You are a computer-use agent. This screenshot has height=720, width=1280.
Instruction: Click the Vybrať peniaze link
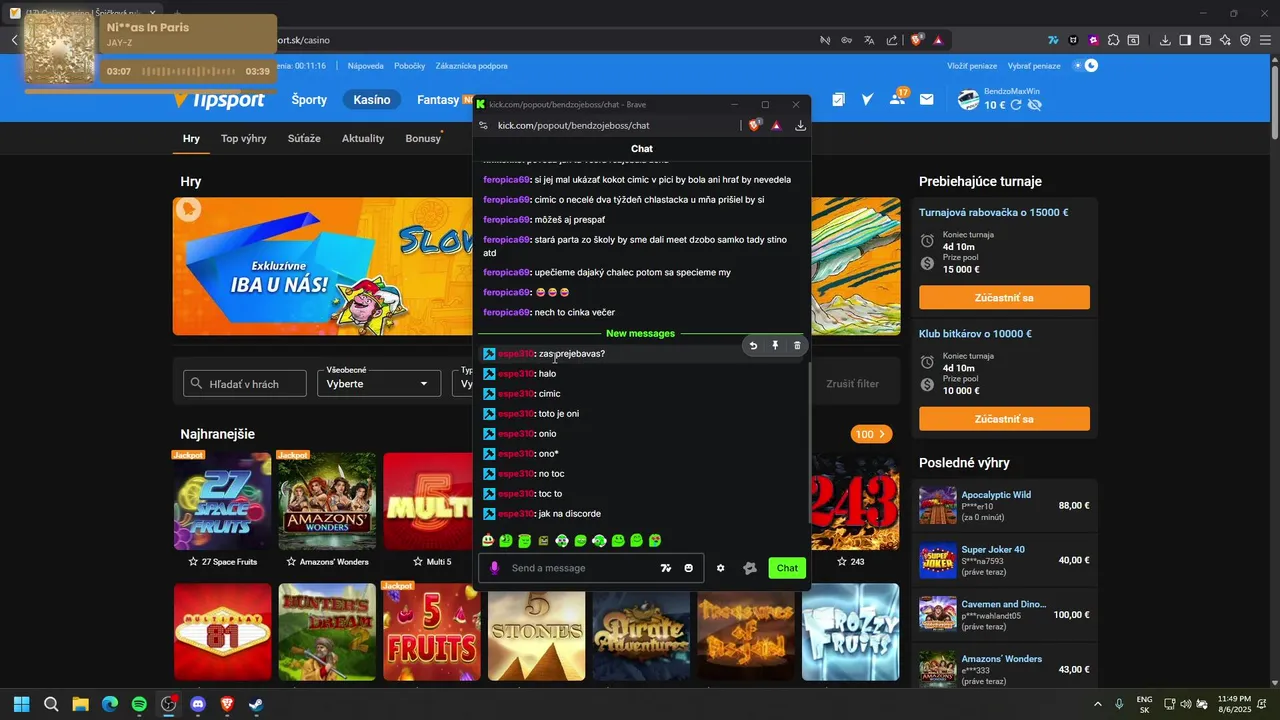pos(1034,66)
